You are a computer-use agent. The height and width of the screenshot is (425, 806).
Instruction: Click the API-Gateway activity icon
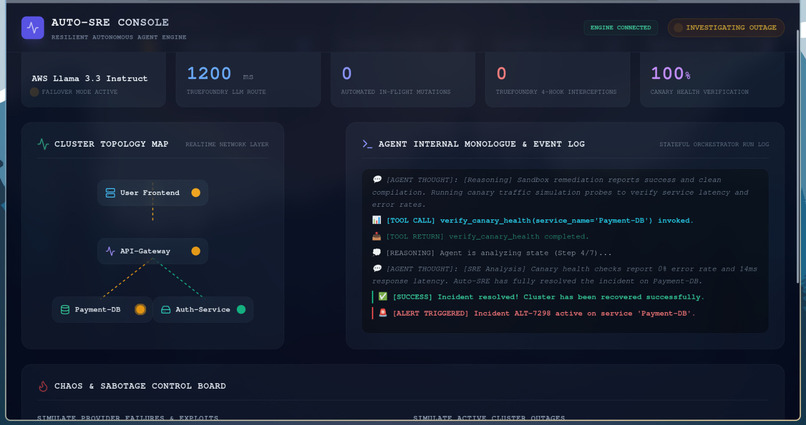click(x=110, y=251)
